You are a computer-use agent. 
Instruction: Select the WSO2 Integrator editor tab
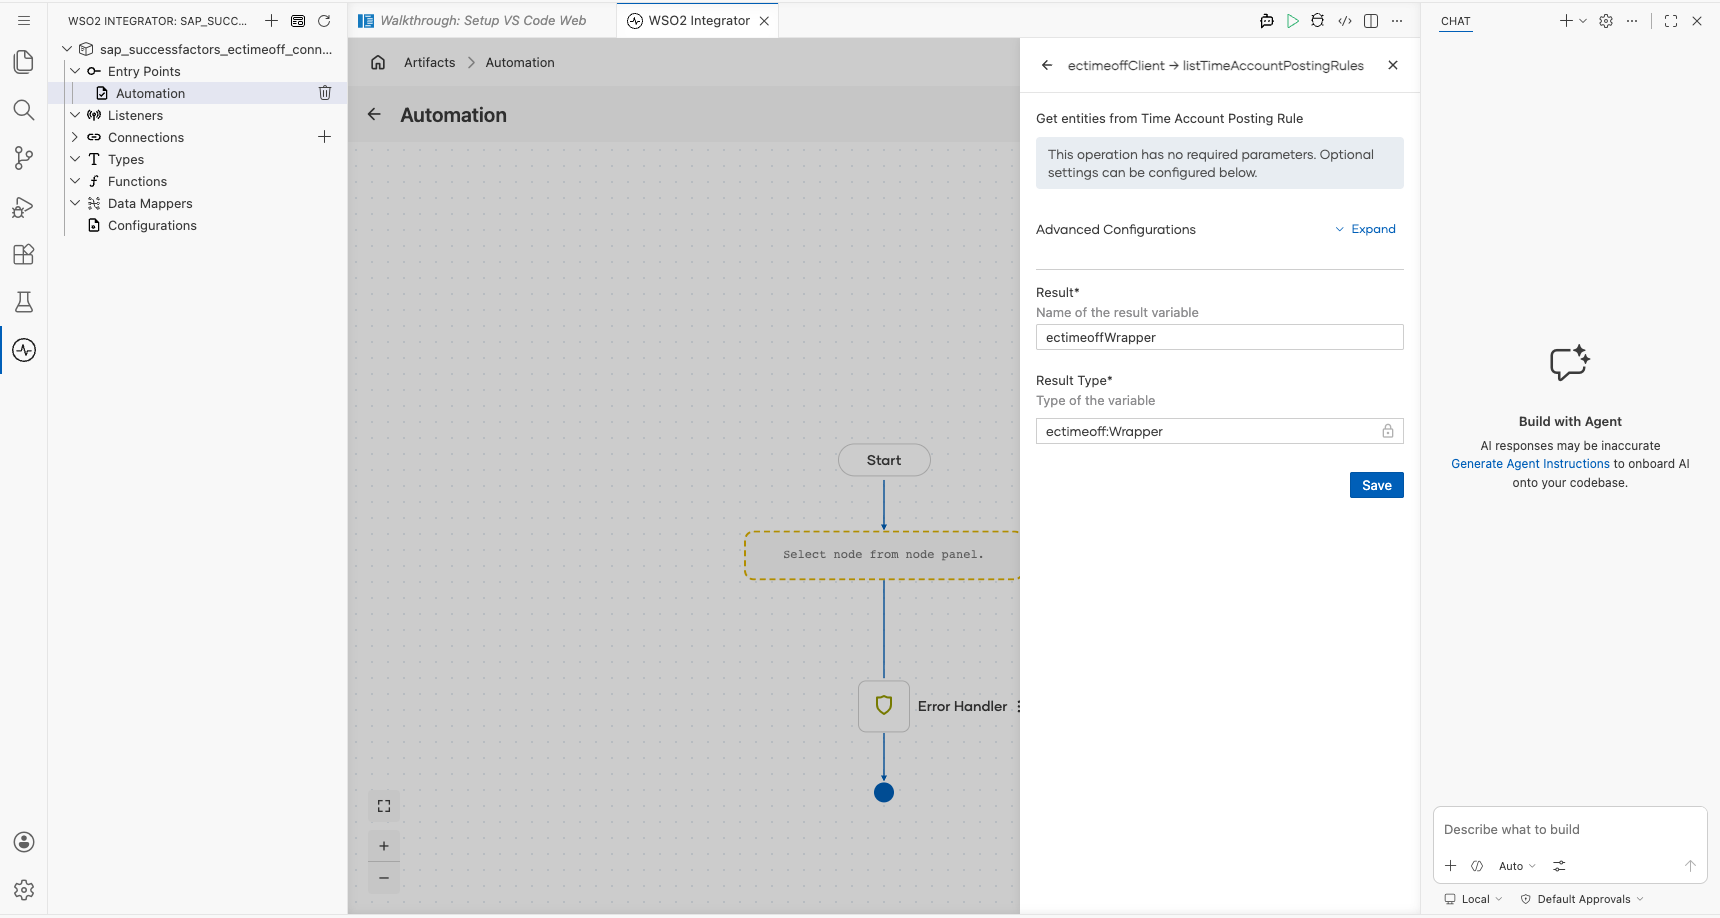tap(698, 21)
